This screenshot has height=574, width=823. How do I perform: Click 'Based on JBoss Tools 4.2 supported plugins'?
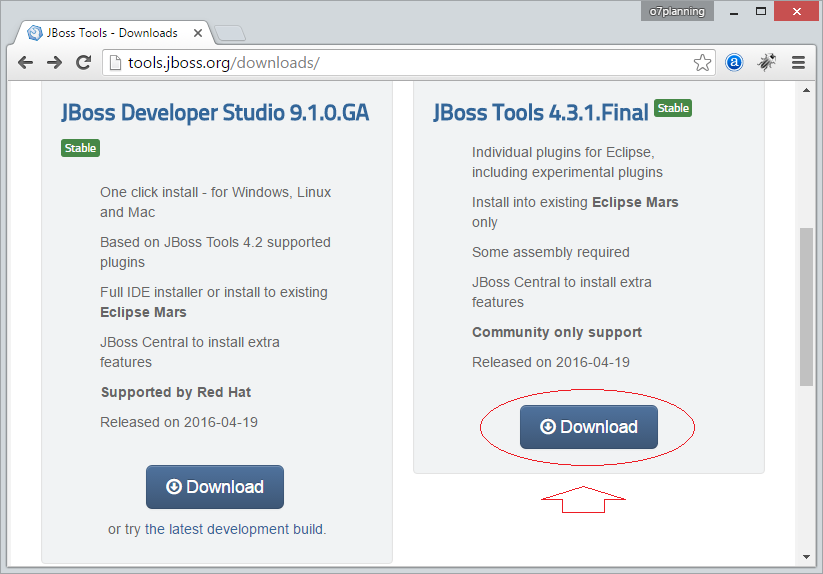[x=215, y=252]
